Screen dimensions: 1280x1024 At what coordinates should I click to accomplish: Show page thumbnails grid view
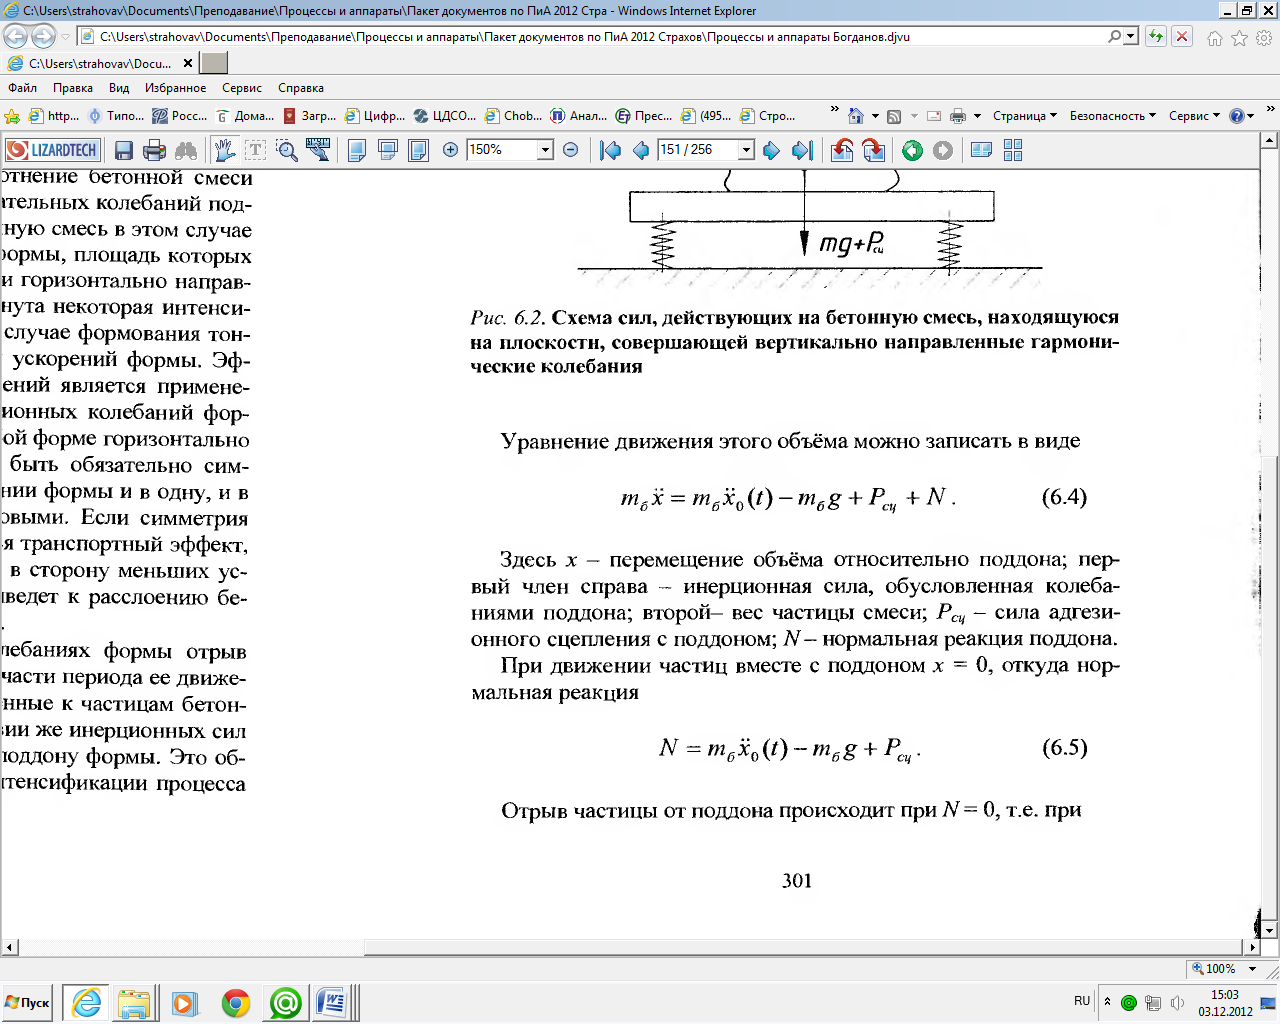[x=1013, y=150]
